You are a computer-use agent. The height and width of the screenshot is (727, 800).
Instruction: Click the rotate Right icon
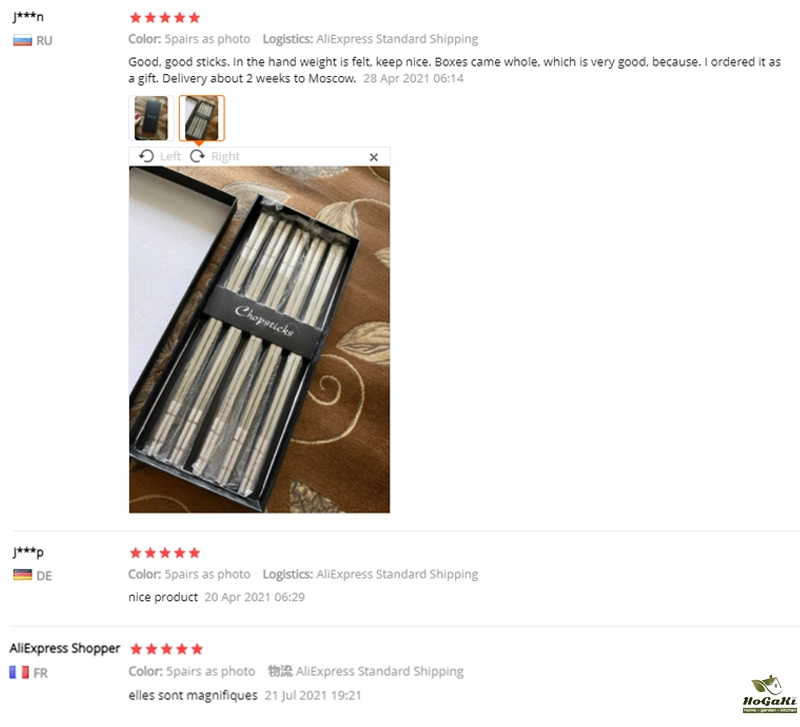coord(197,156)
